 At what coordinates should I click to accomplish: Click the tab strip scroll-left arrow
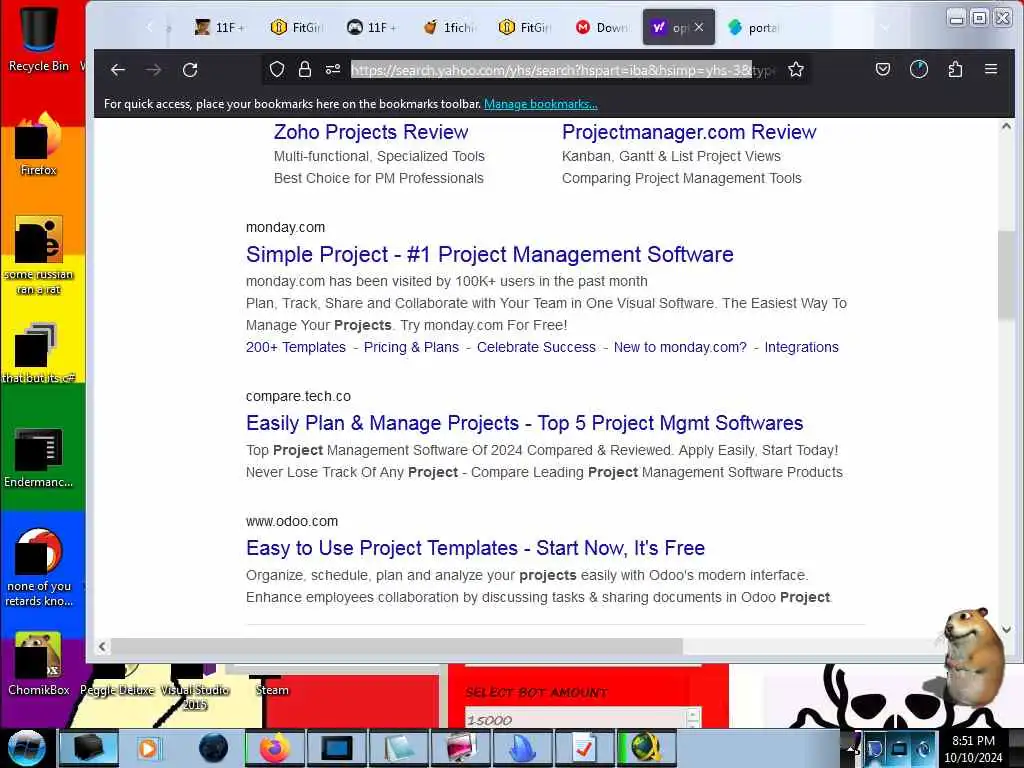tap(150, 27)
